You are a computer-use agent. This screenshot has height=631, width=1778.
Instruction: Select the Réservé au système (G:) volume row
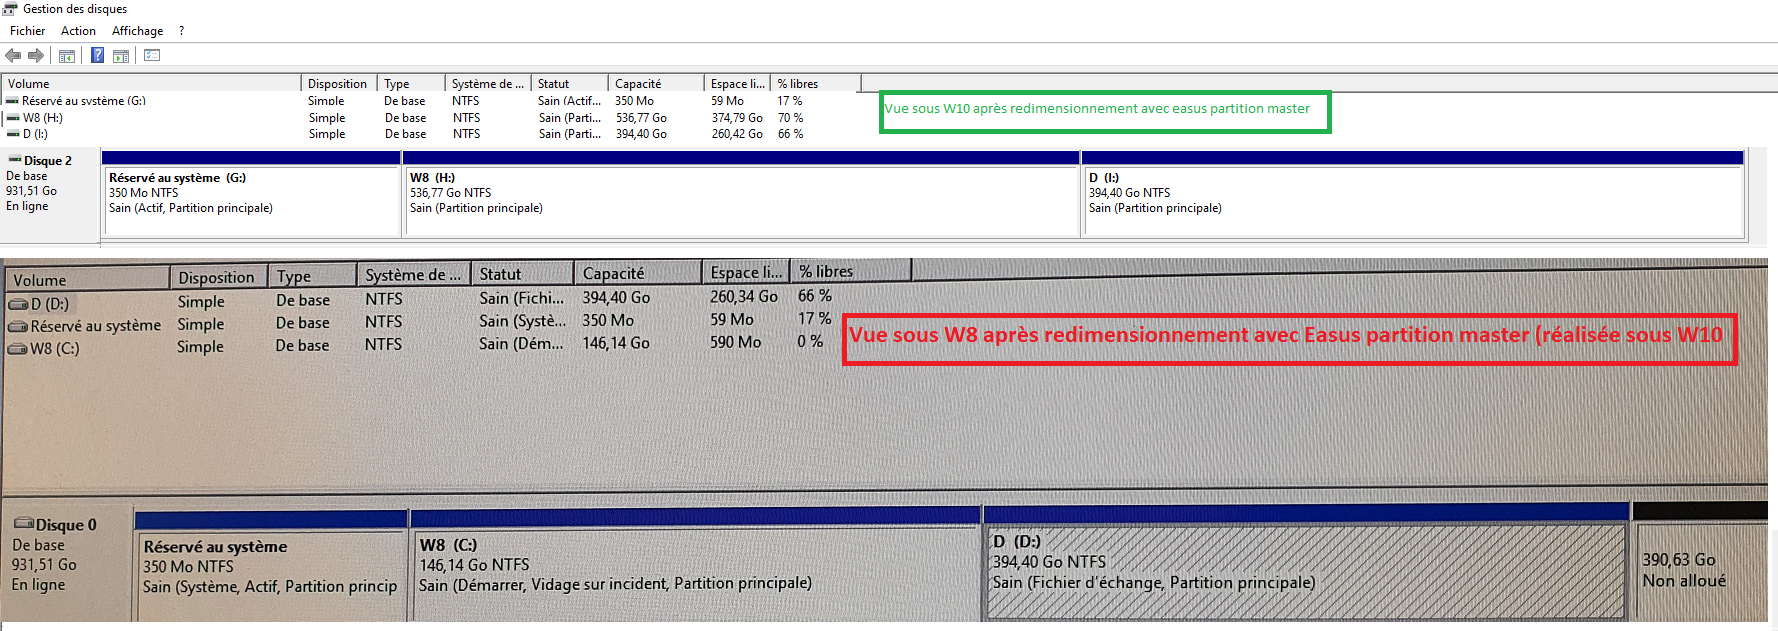430,101
